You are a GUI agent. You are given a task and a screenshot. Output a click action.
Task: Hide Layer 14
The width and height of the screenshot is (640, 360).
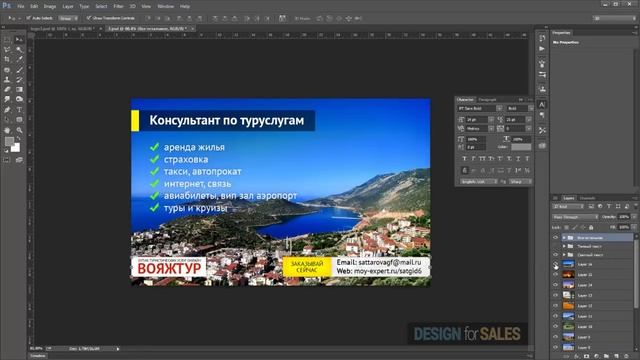click(556, 285)
